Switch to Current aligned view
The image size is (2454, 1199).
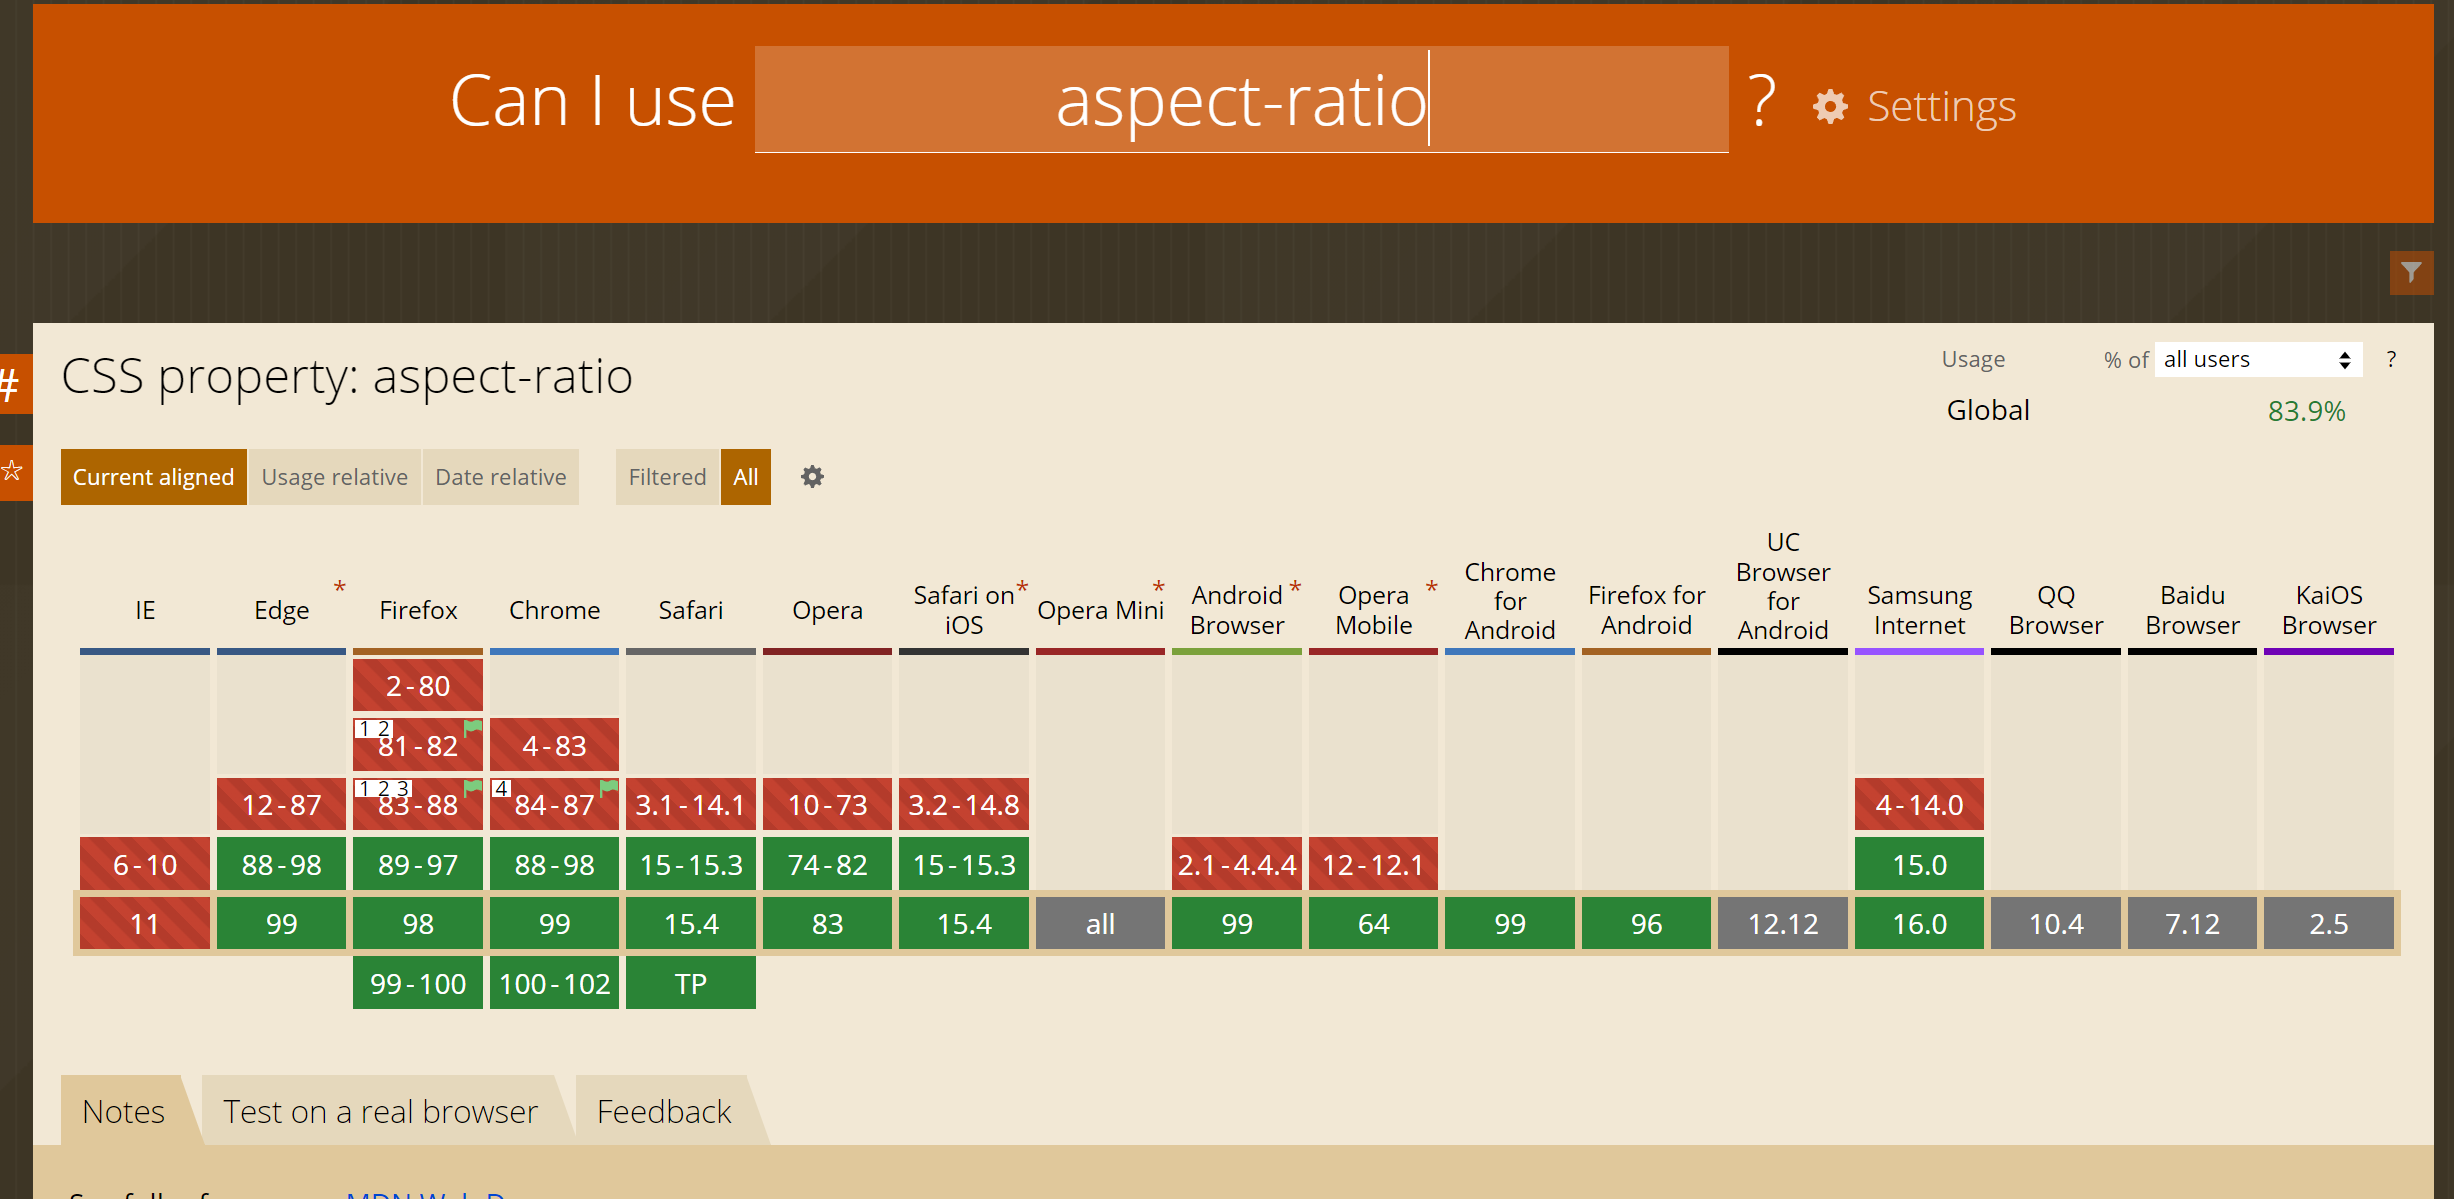[x=153, y=477]
